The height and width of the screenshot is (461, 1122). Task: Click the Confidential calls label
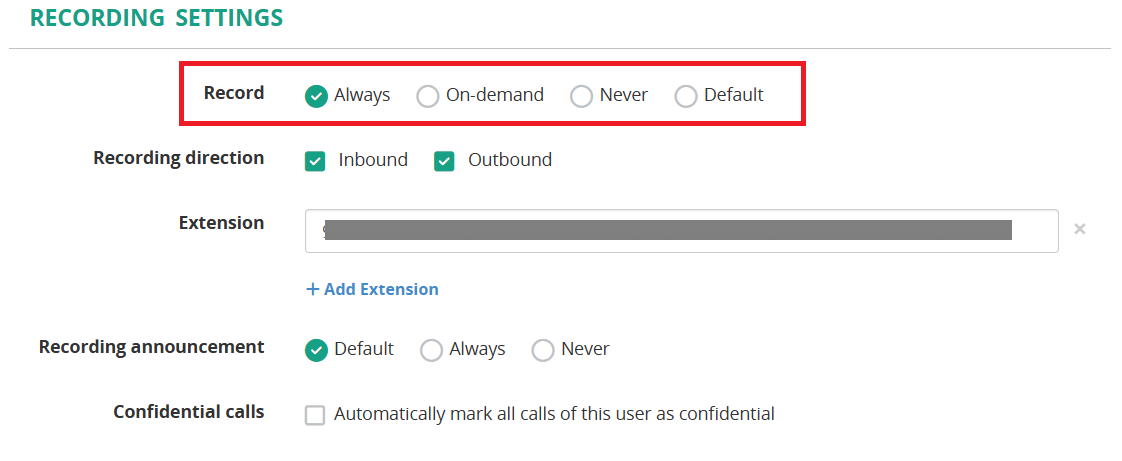(189, 412)
